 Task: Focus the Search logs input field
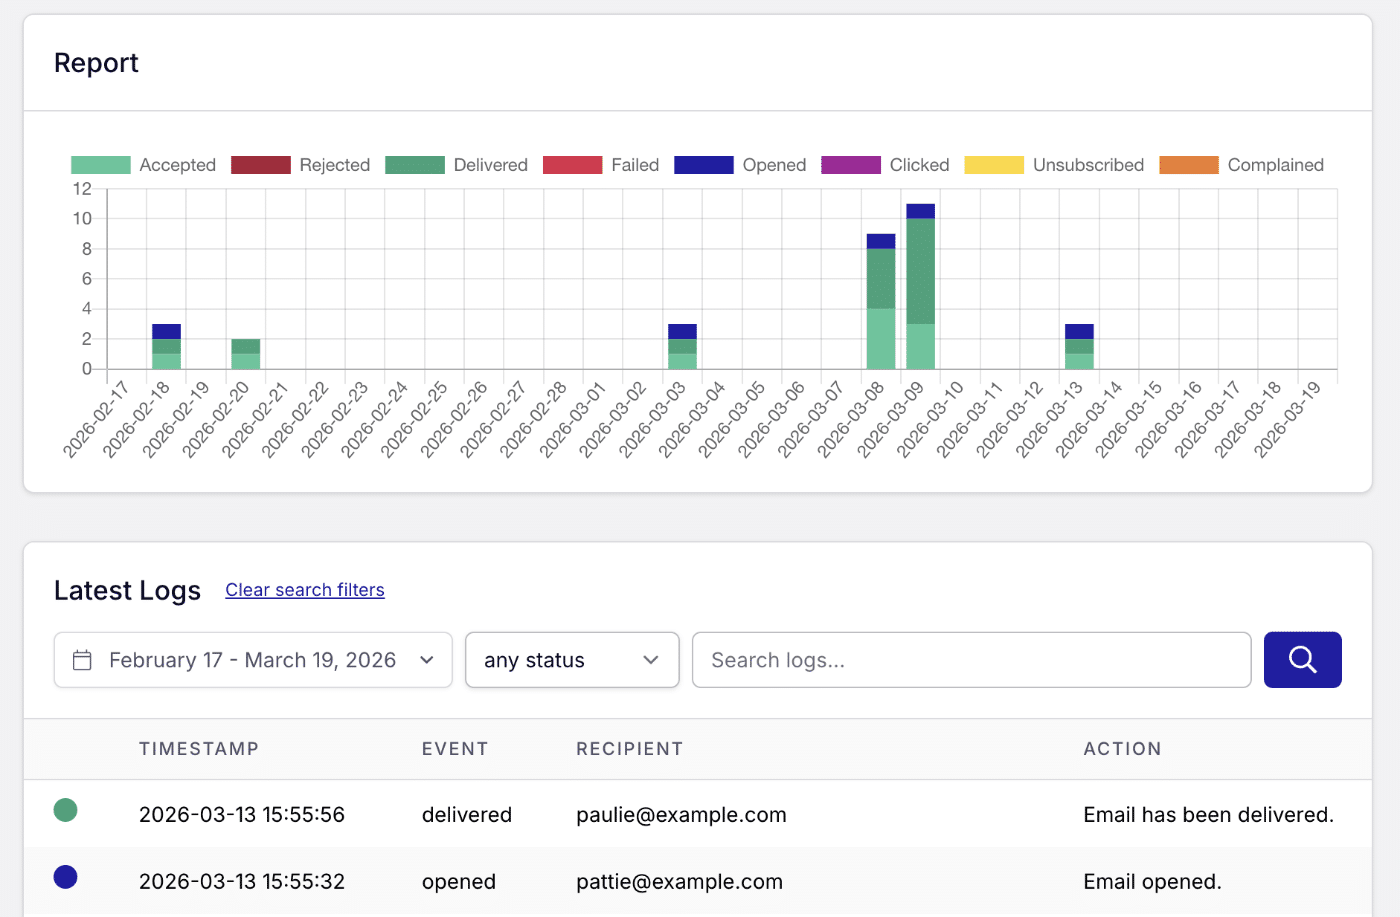pos(970,660)
